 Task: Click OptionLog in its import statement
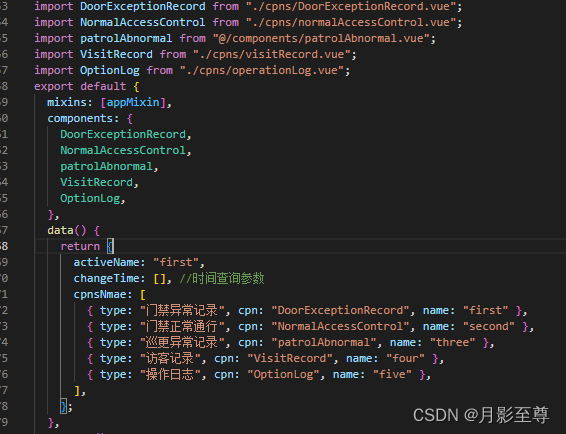110,70
